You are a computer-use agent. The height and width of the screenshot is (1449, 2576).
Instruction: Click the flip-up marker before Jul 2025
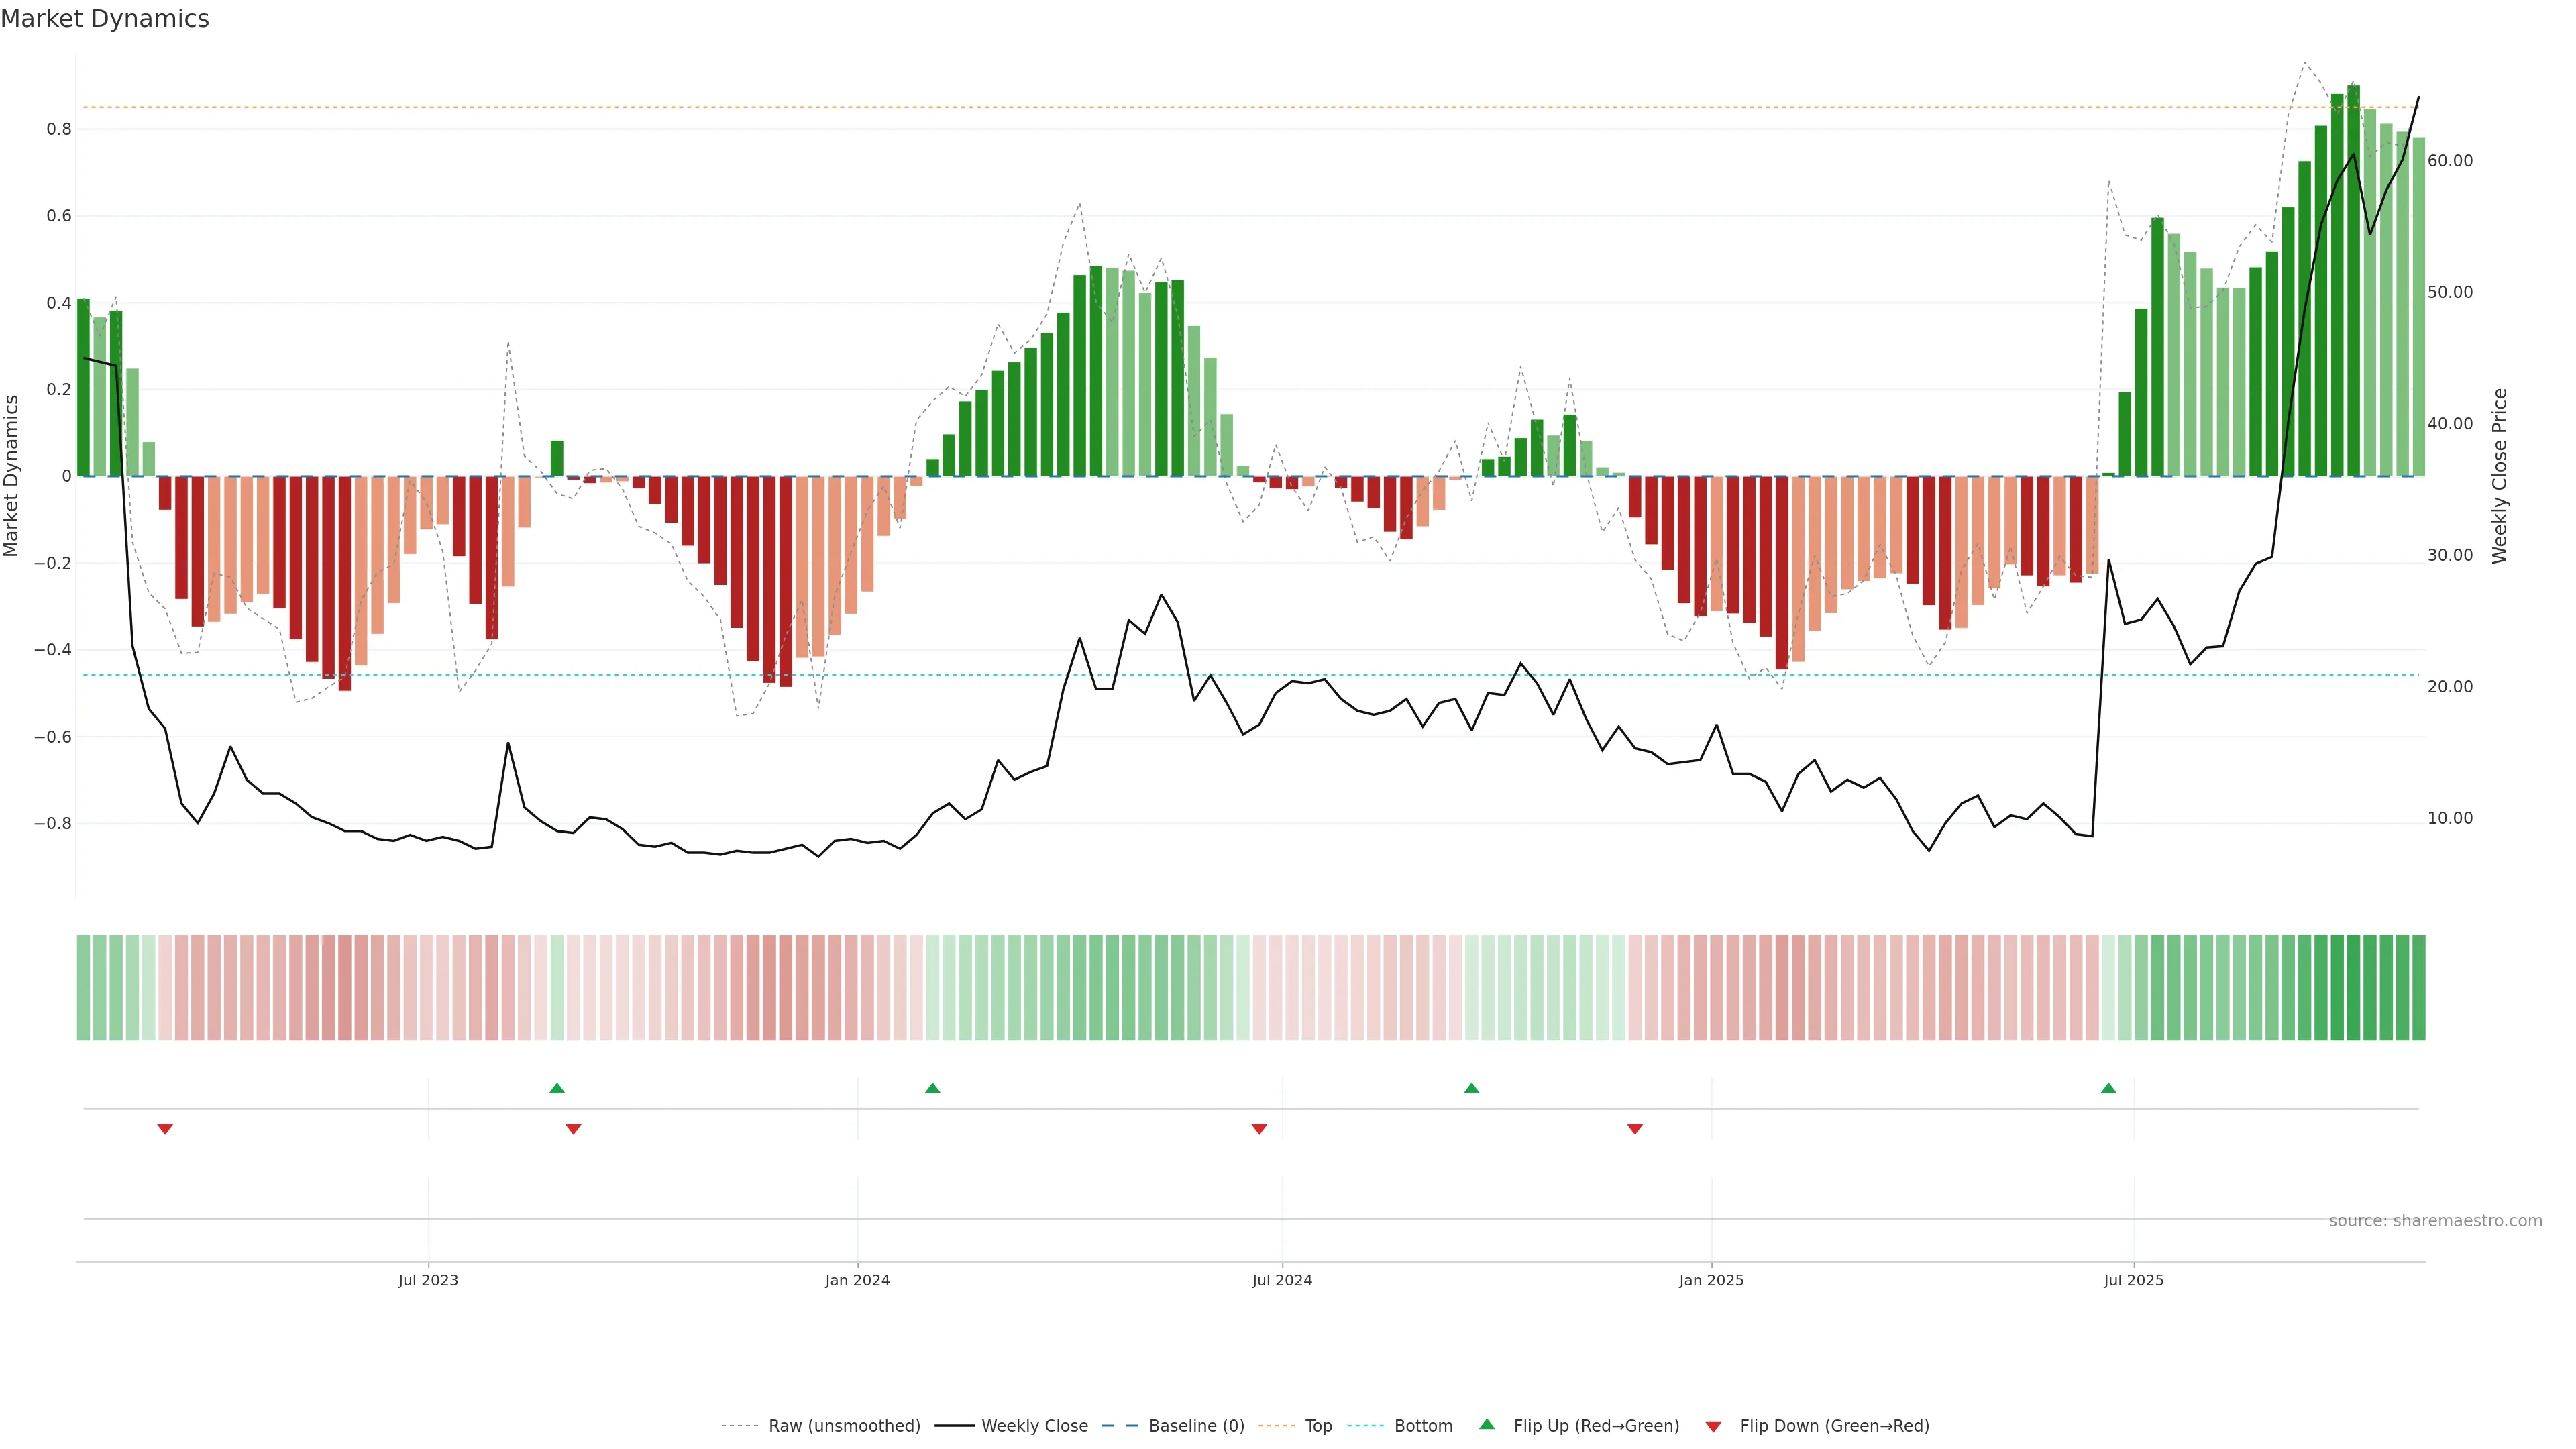coord(2108,1088)
